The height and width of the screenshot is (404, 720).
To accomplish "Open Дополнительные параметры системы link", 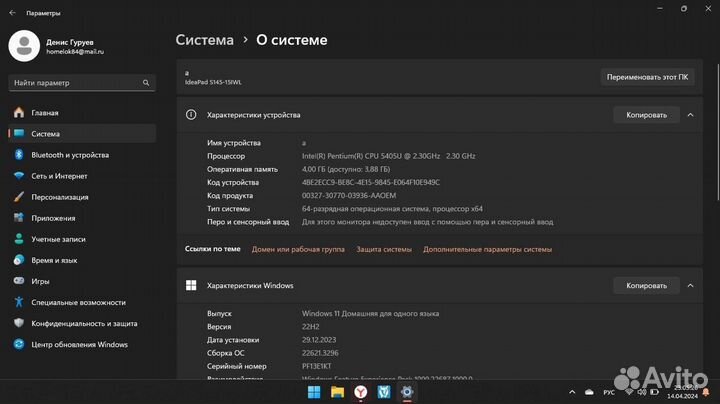I will 488,249.
